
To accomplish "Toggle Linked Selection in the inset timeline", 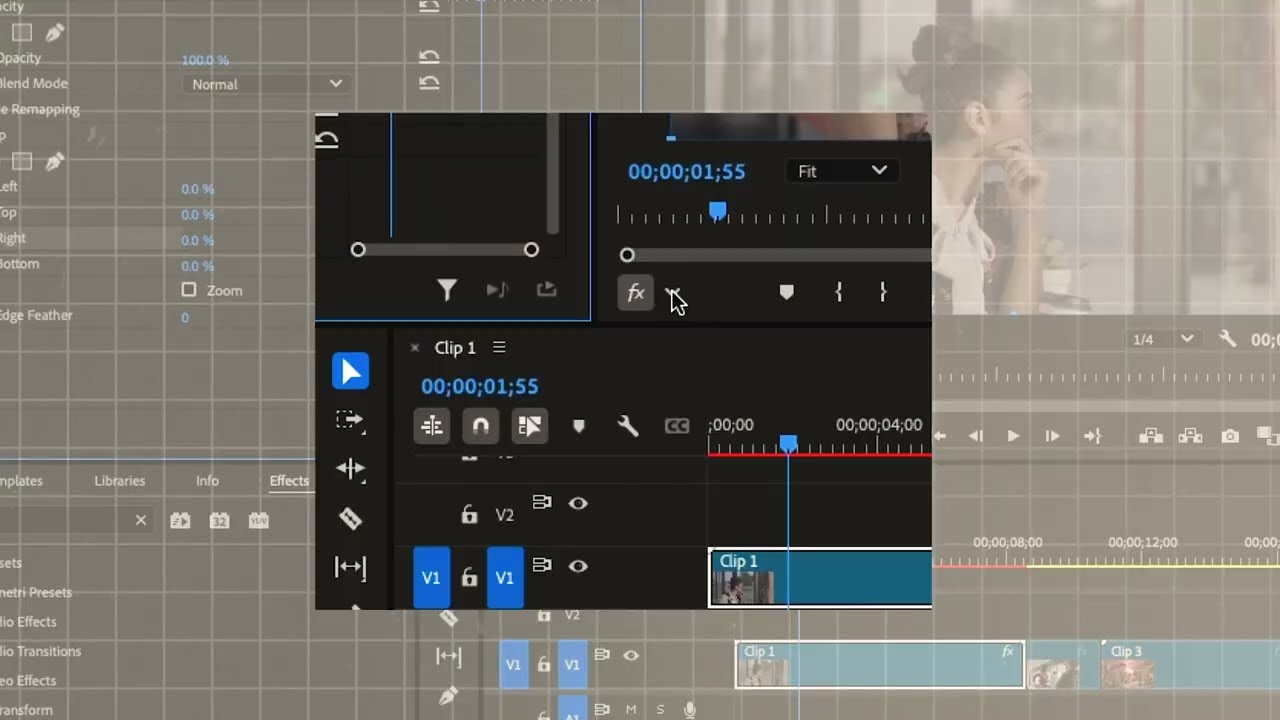I will point(529,426).
